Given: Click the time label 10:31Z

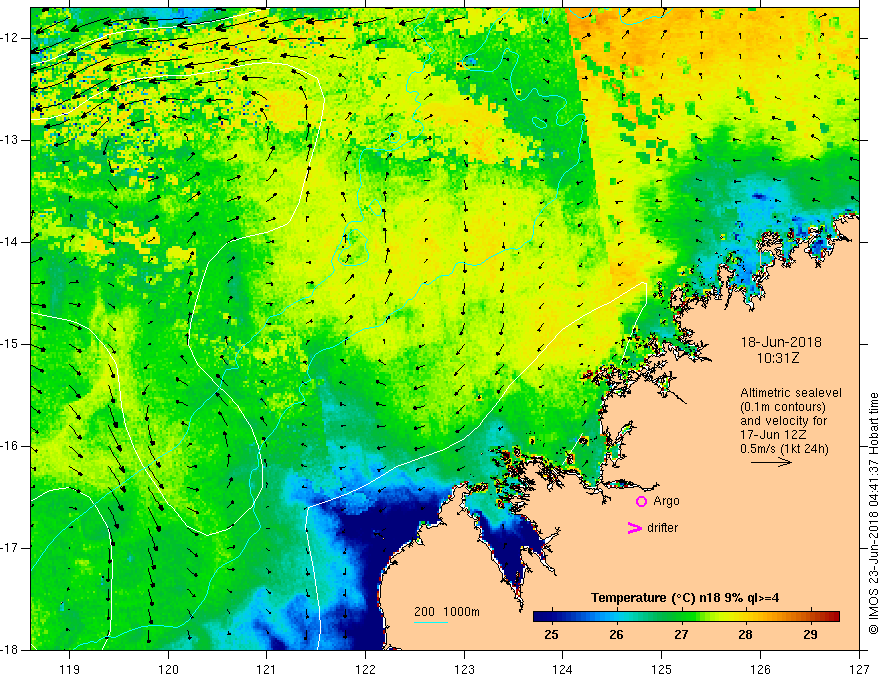Looking at the screenshot, I should pos(777,358).
